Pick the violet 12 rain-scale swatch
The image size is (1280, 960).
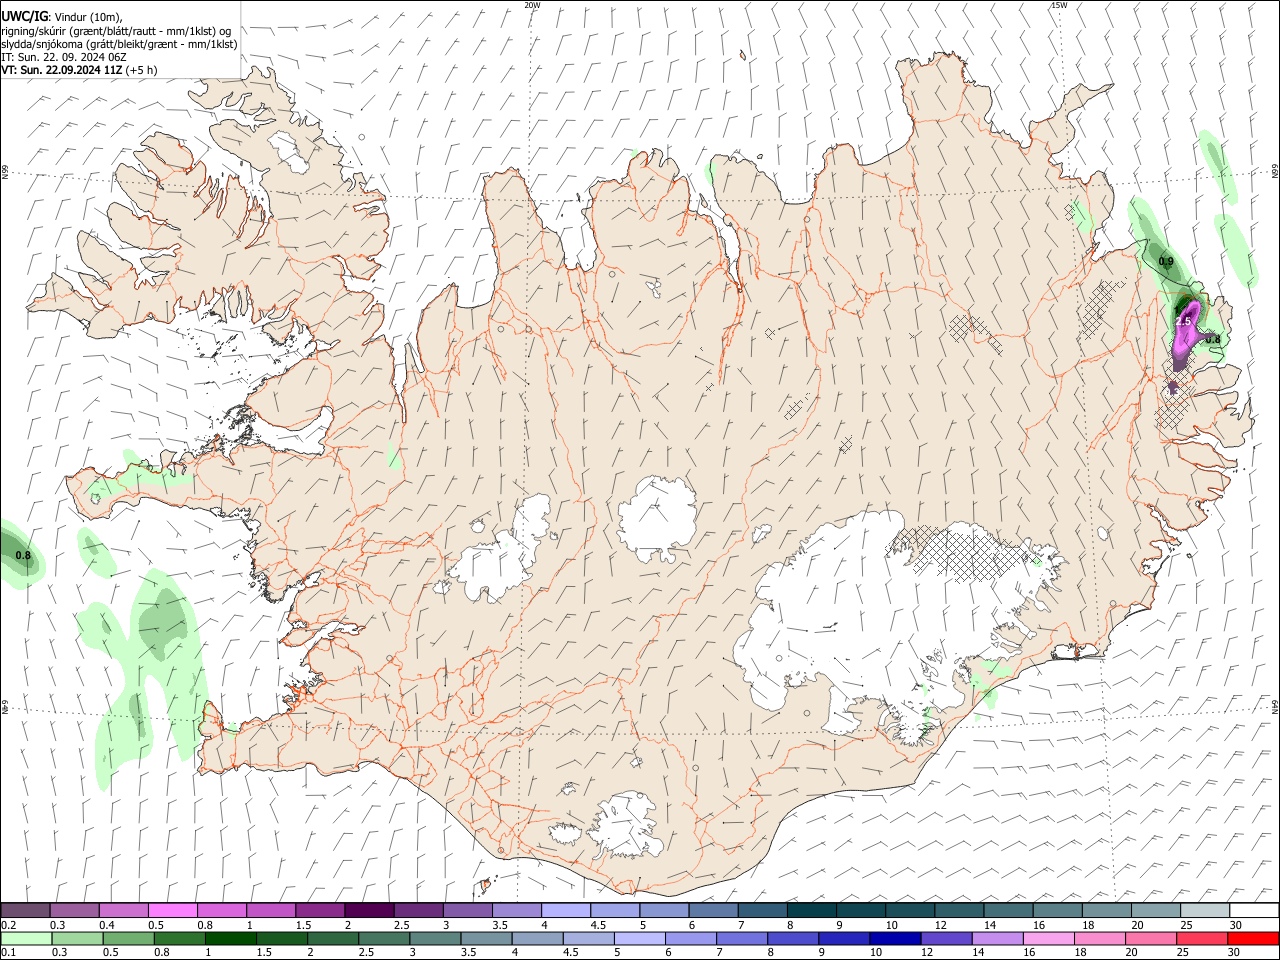948,939
